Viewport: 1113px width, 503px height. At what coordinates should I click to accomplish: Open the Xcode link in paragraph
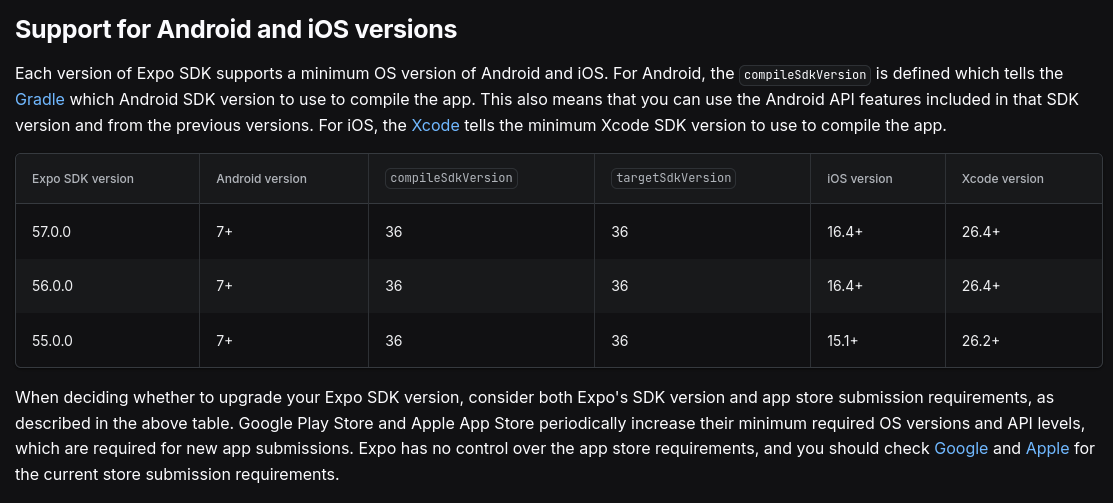tap(435, 126)
